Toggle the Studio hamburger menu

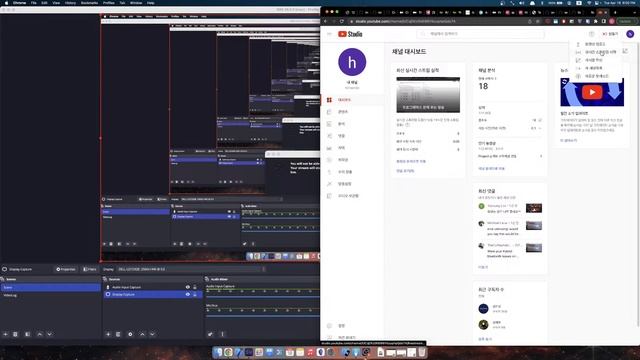pos(329,34)
